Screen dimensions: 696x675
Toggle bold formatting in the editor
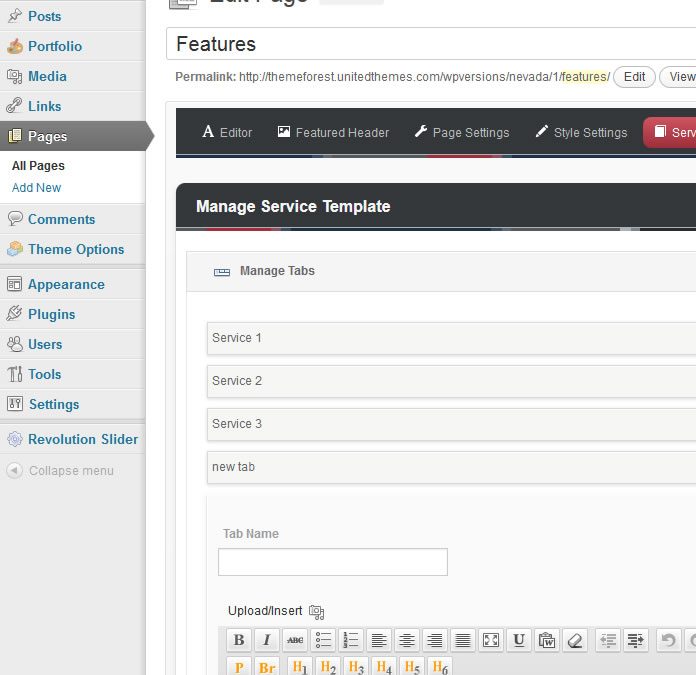coord(239,641)
